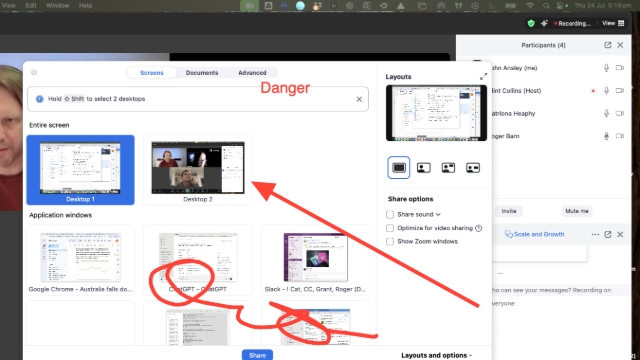Image resolution: width=640 pixels, height=360 pixels.
Task: Click the green Zoom camera menu bar icon
Action: (249, 6)
